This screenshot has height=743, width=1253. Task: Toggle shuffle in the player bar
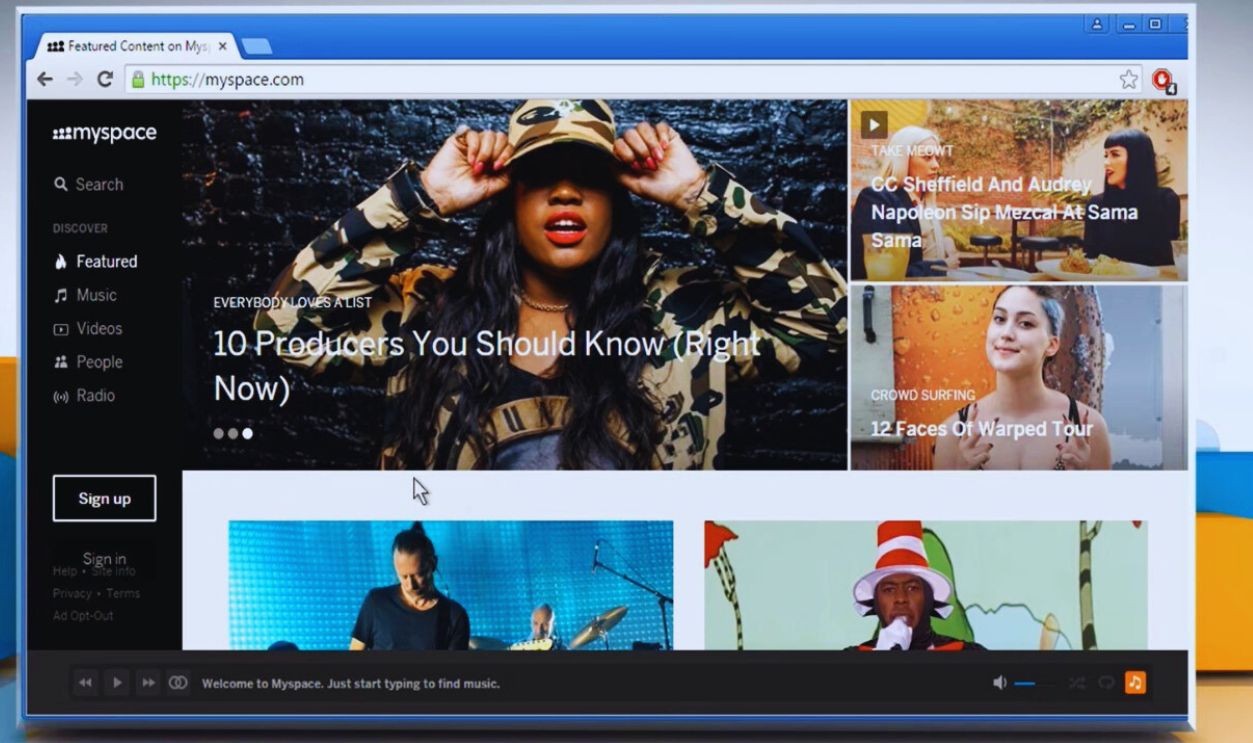tap(1076, 682)
